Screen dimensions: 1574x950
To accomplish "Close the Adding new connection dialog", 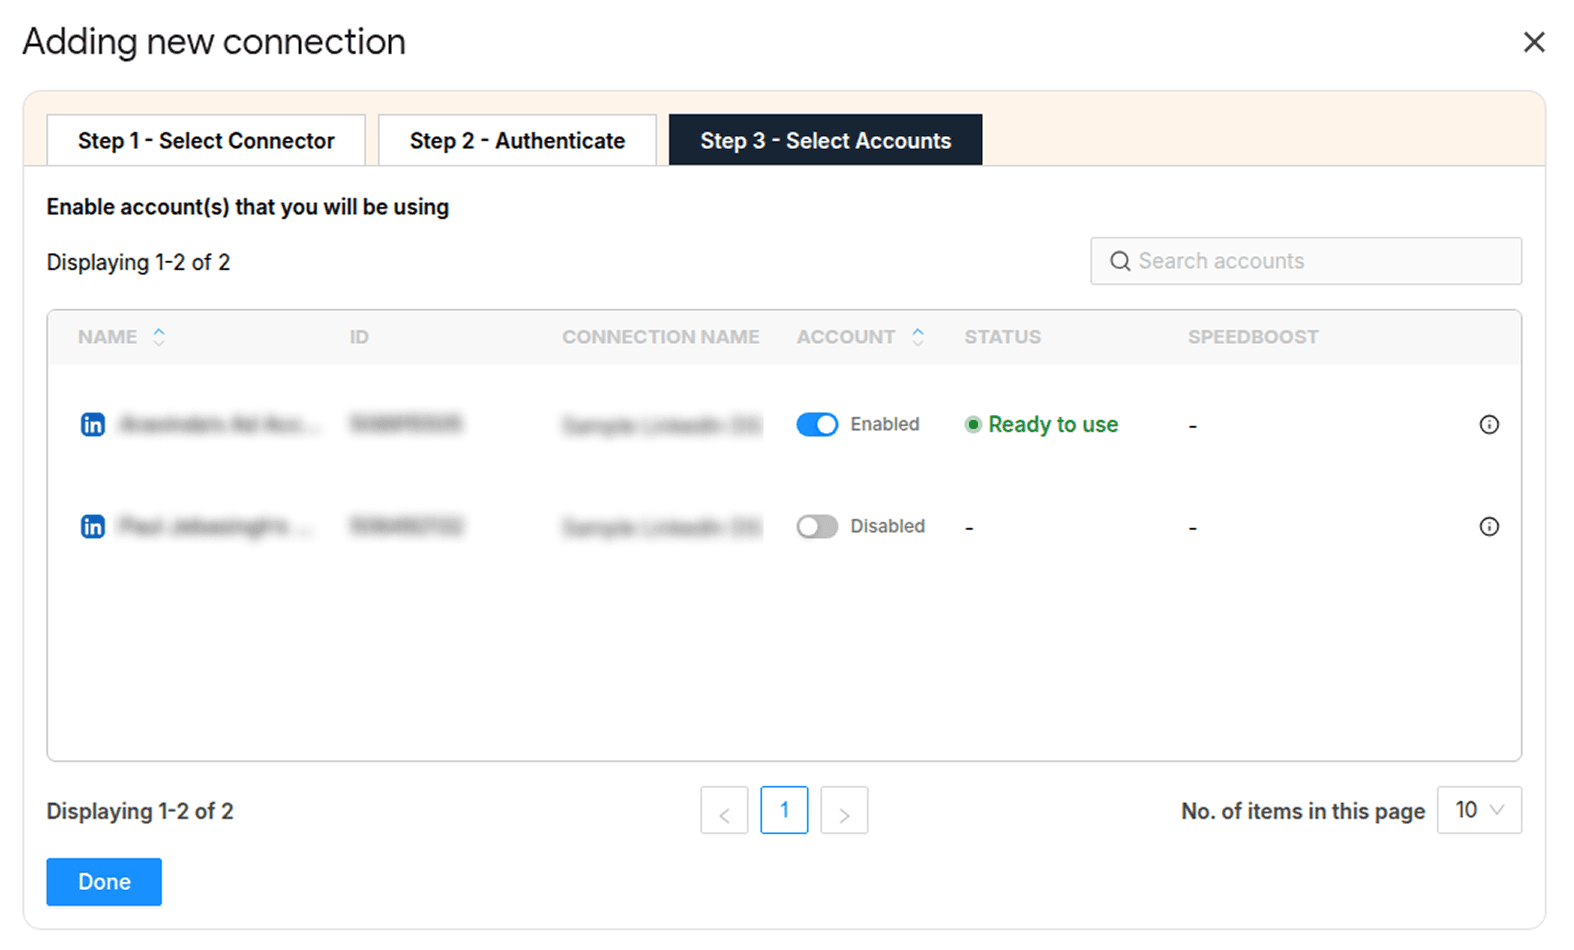I will tap(1534, 41).
